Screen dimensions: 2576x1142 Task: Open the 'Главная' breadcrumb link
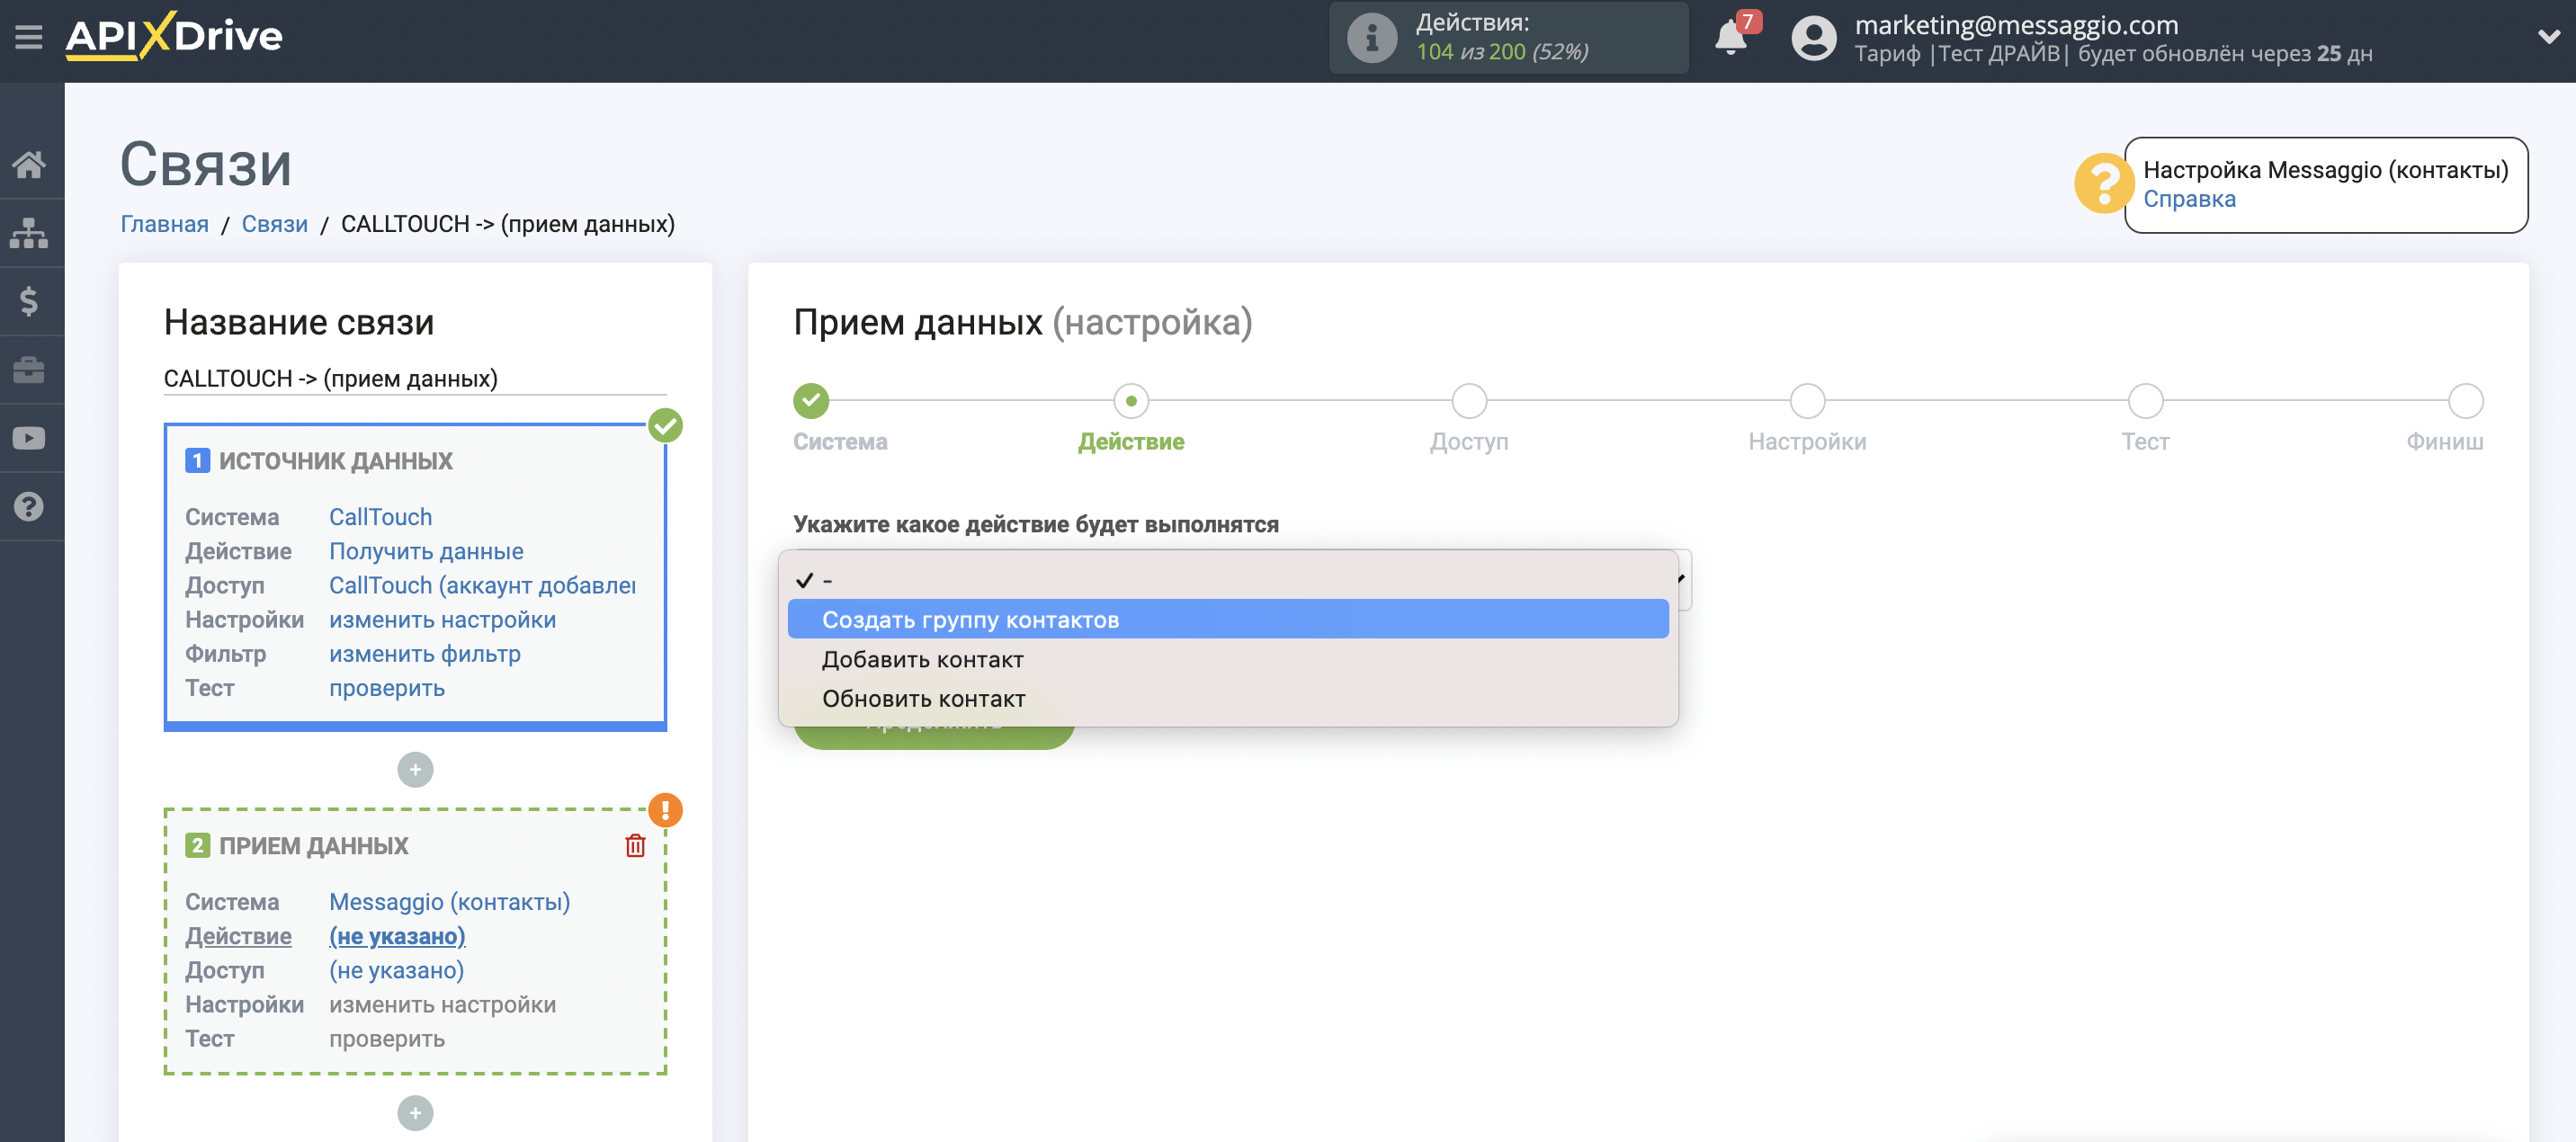point(165,224)
